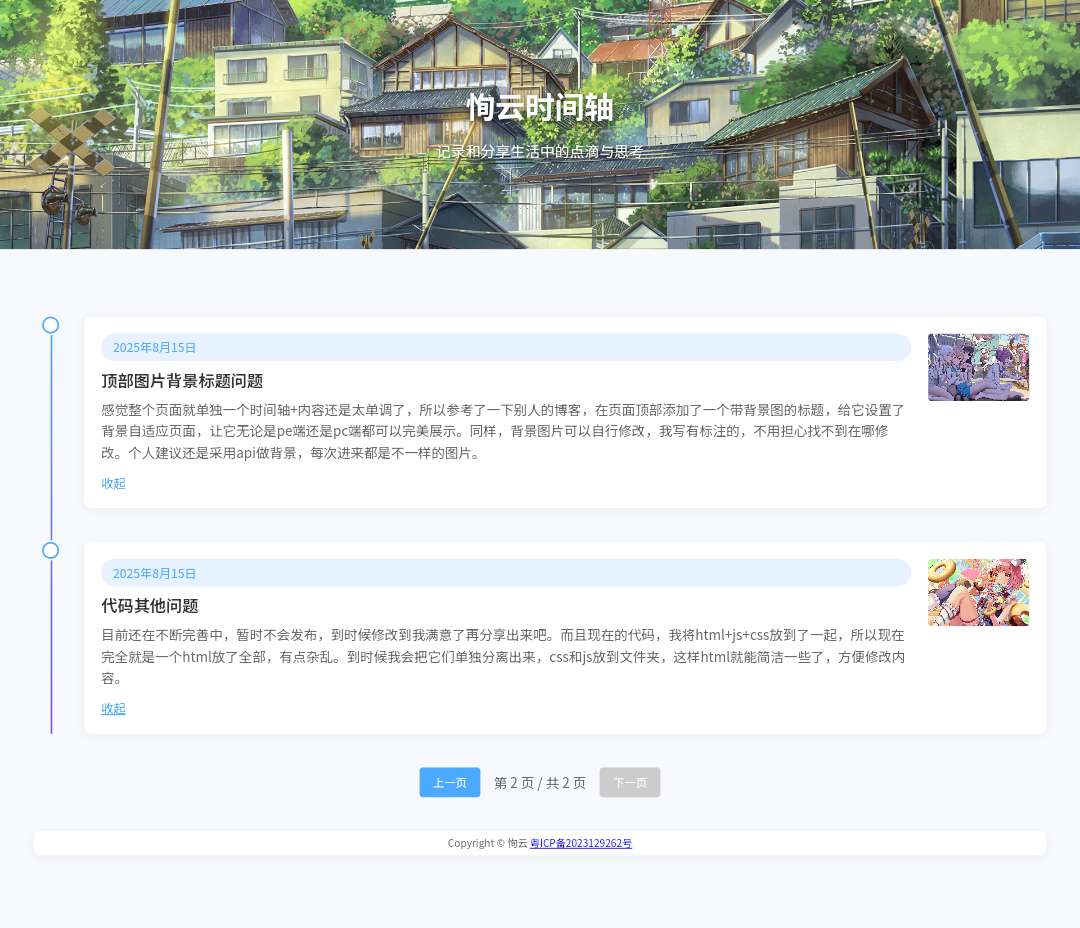This screenshot has width=1080, height=928.
Task: Click the 第 2 页 / 共 2 页 page indicator
Action: pyautogui.click(x=540, y=782)
